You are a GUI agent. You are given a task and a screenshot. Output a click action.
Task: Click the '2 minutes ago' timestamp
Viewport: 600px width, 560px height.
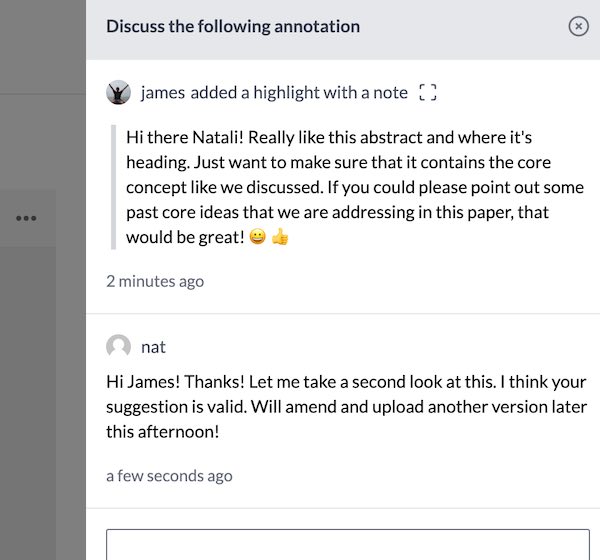coord(155,281)
